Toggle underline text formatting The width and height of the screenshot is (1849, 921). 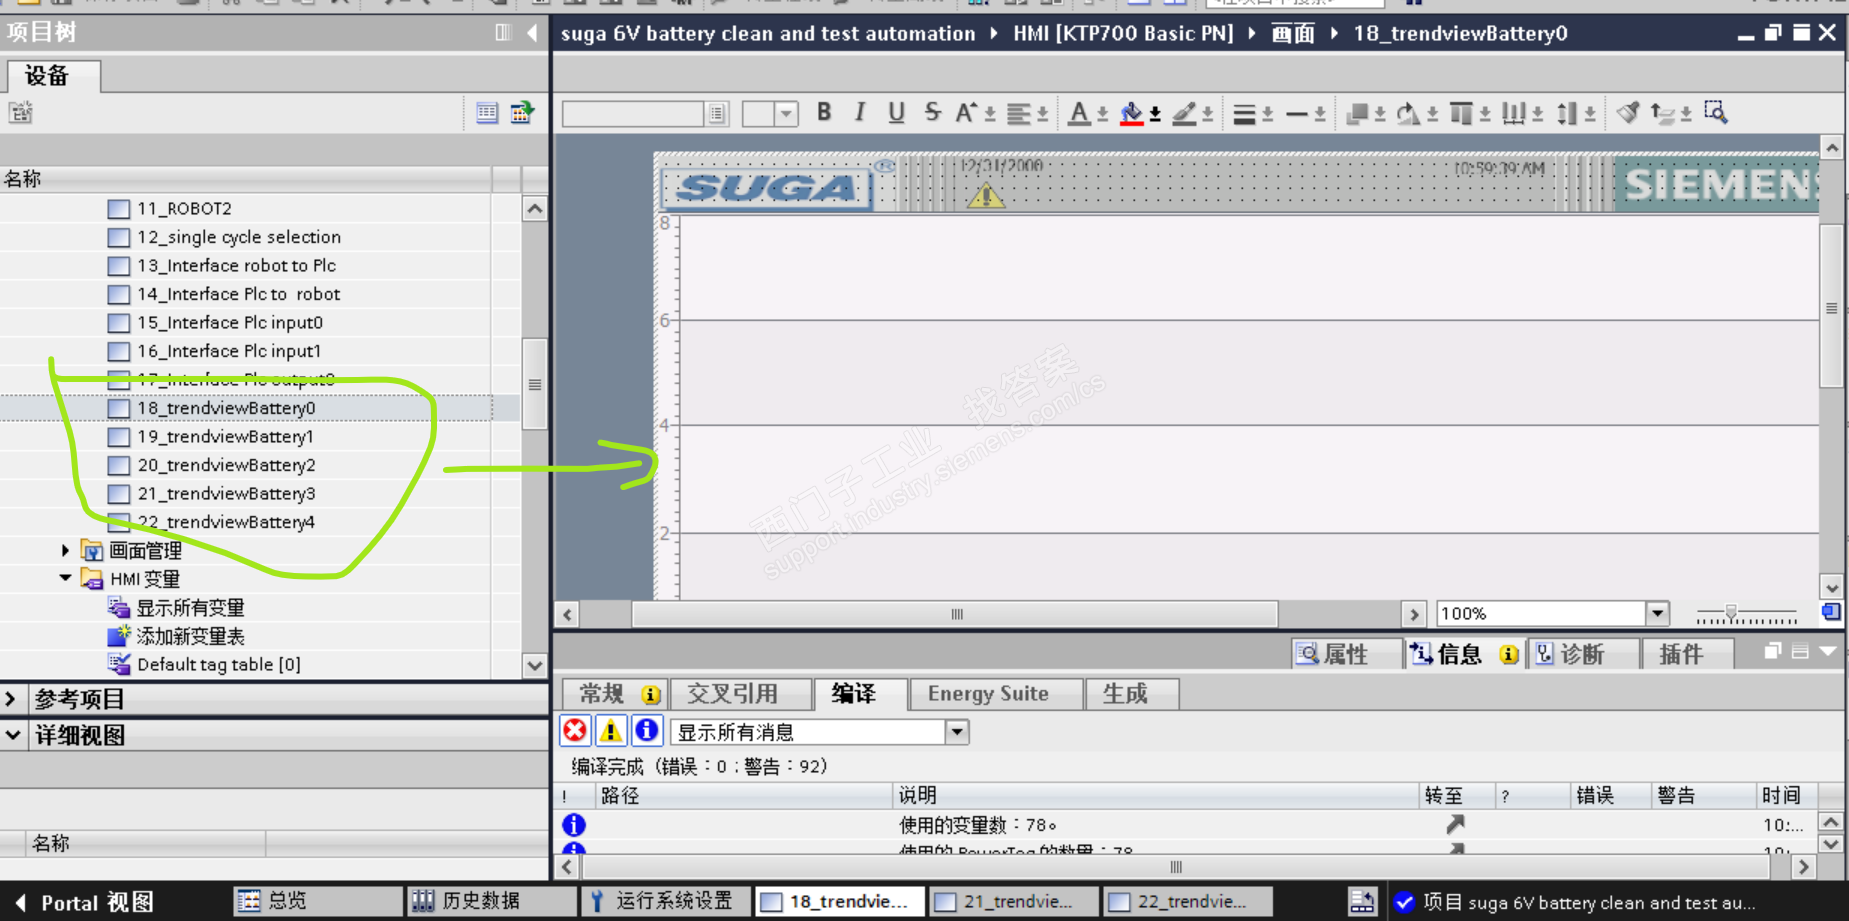point(896,113)
